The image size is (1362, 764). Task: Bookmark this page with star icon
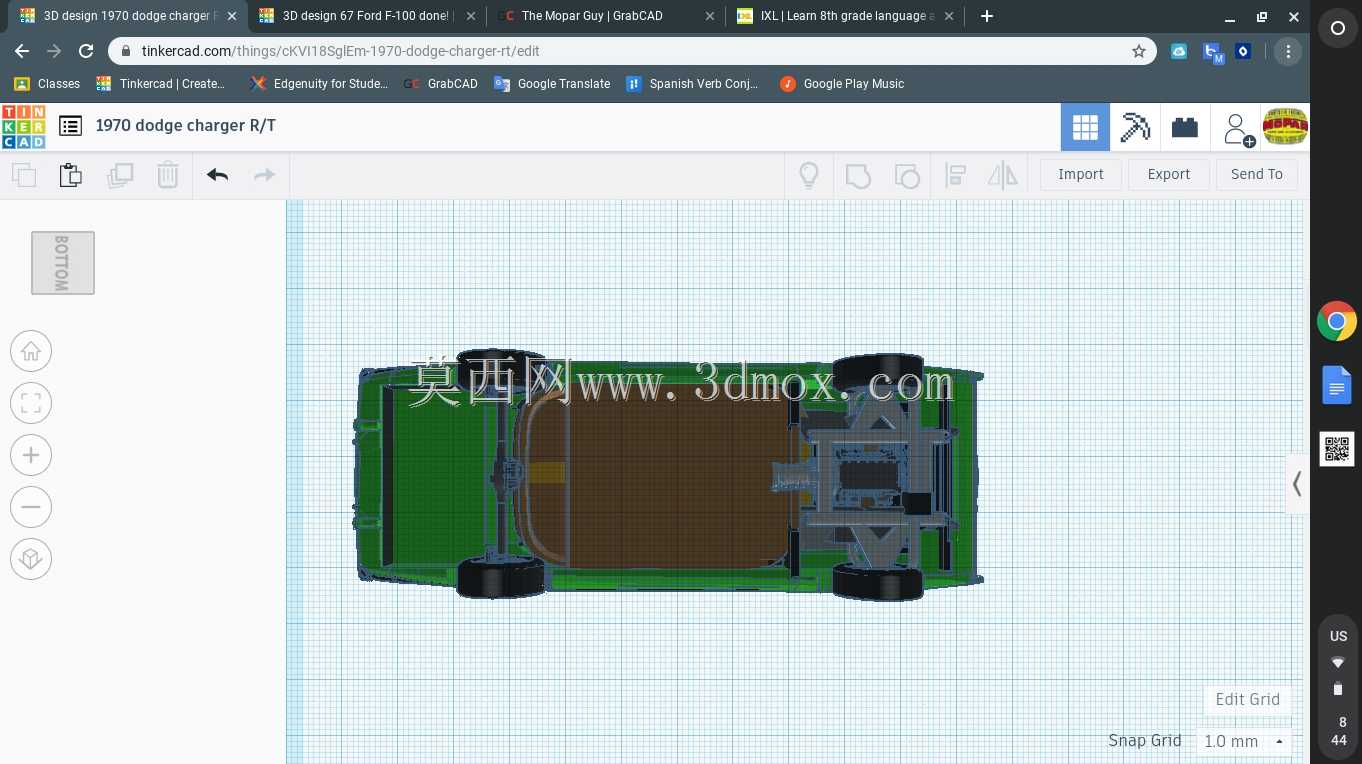click(x=1139, y=51)
